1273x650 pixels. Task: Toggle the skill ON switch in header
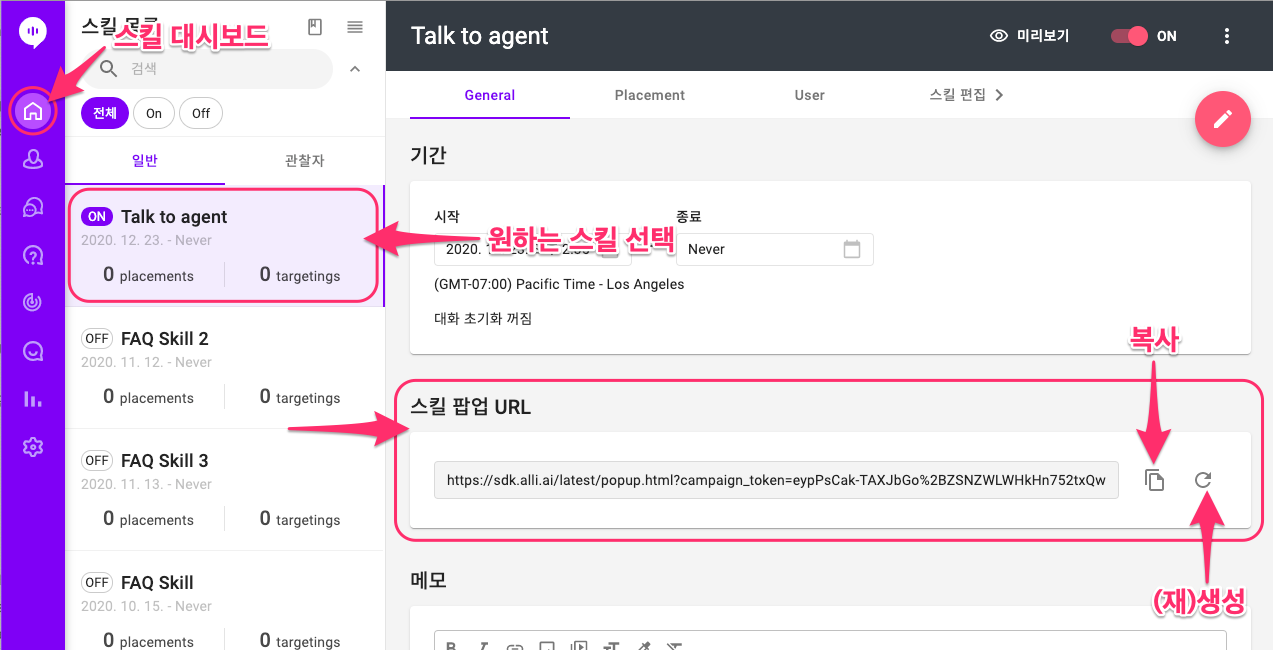[x=1129, y=36]
